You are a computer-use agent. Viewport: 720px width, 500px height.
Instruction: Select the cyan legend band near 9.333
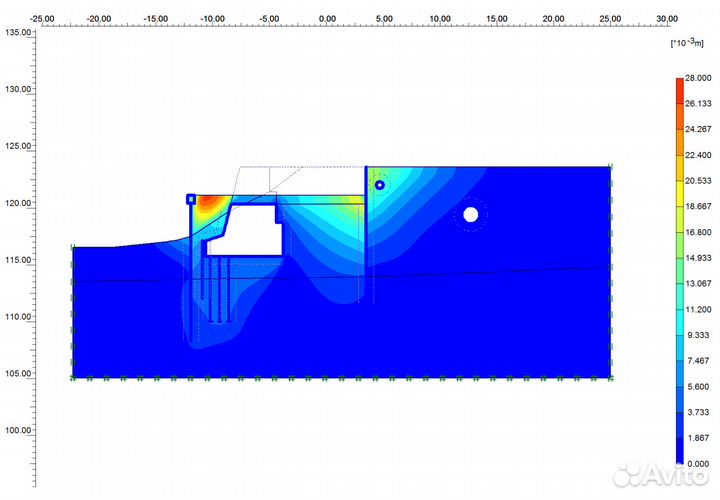(679, 342)
